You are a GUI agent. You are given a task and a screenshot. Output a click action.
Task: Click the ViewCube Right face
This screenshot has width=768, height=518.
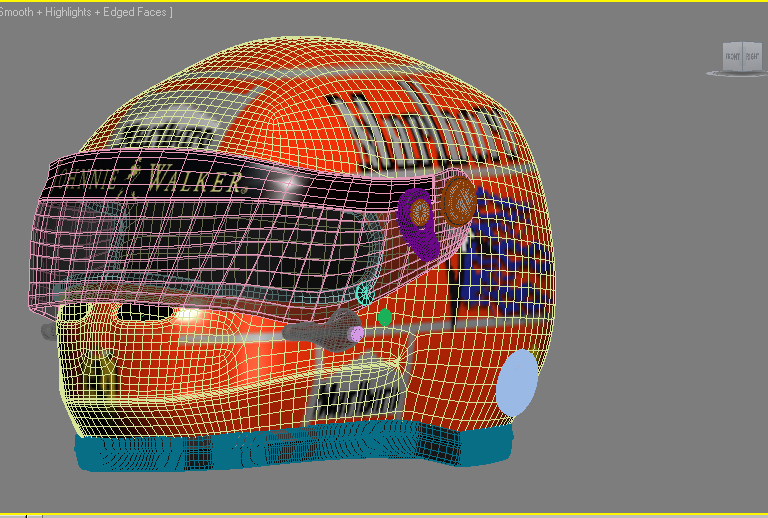pyautogui.click(x=752, y=56)
